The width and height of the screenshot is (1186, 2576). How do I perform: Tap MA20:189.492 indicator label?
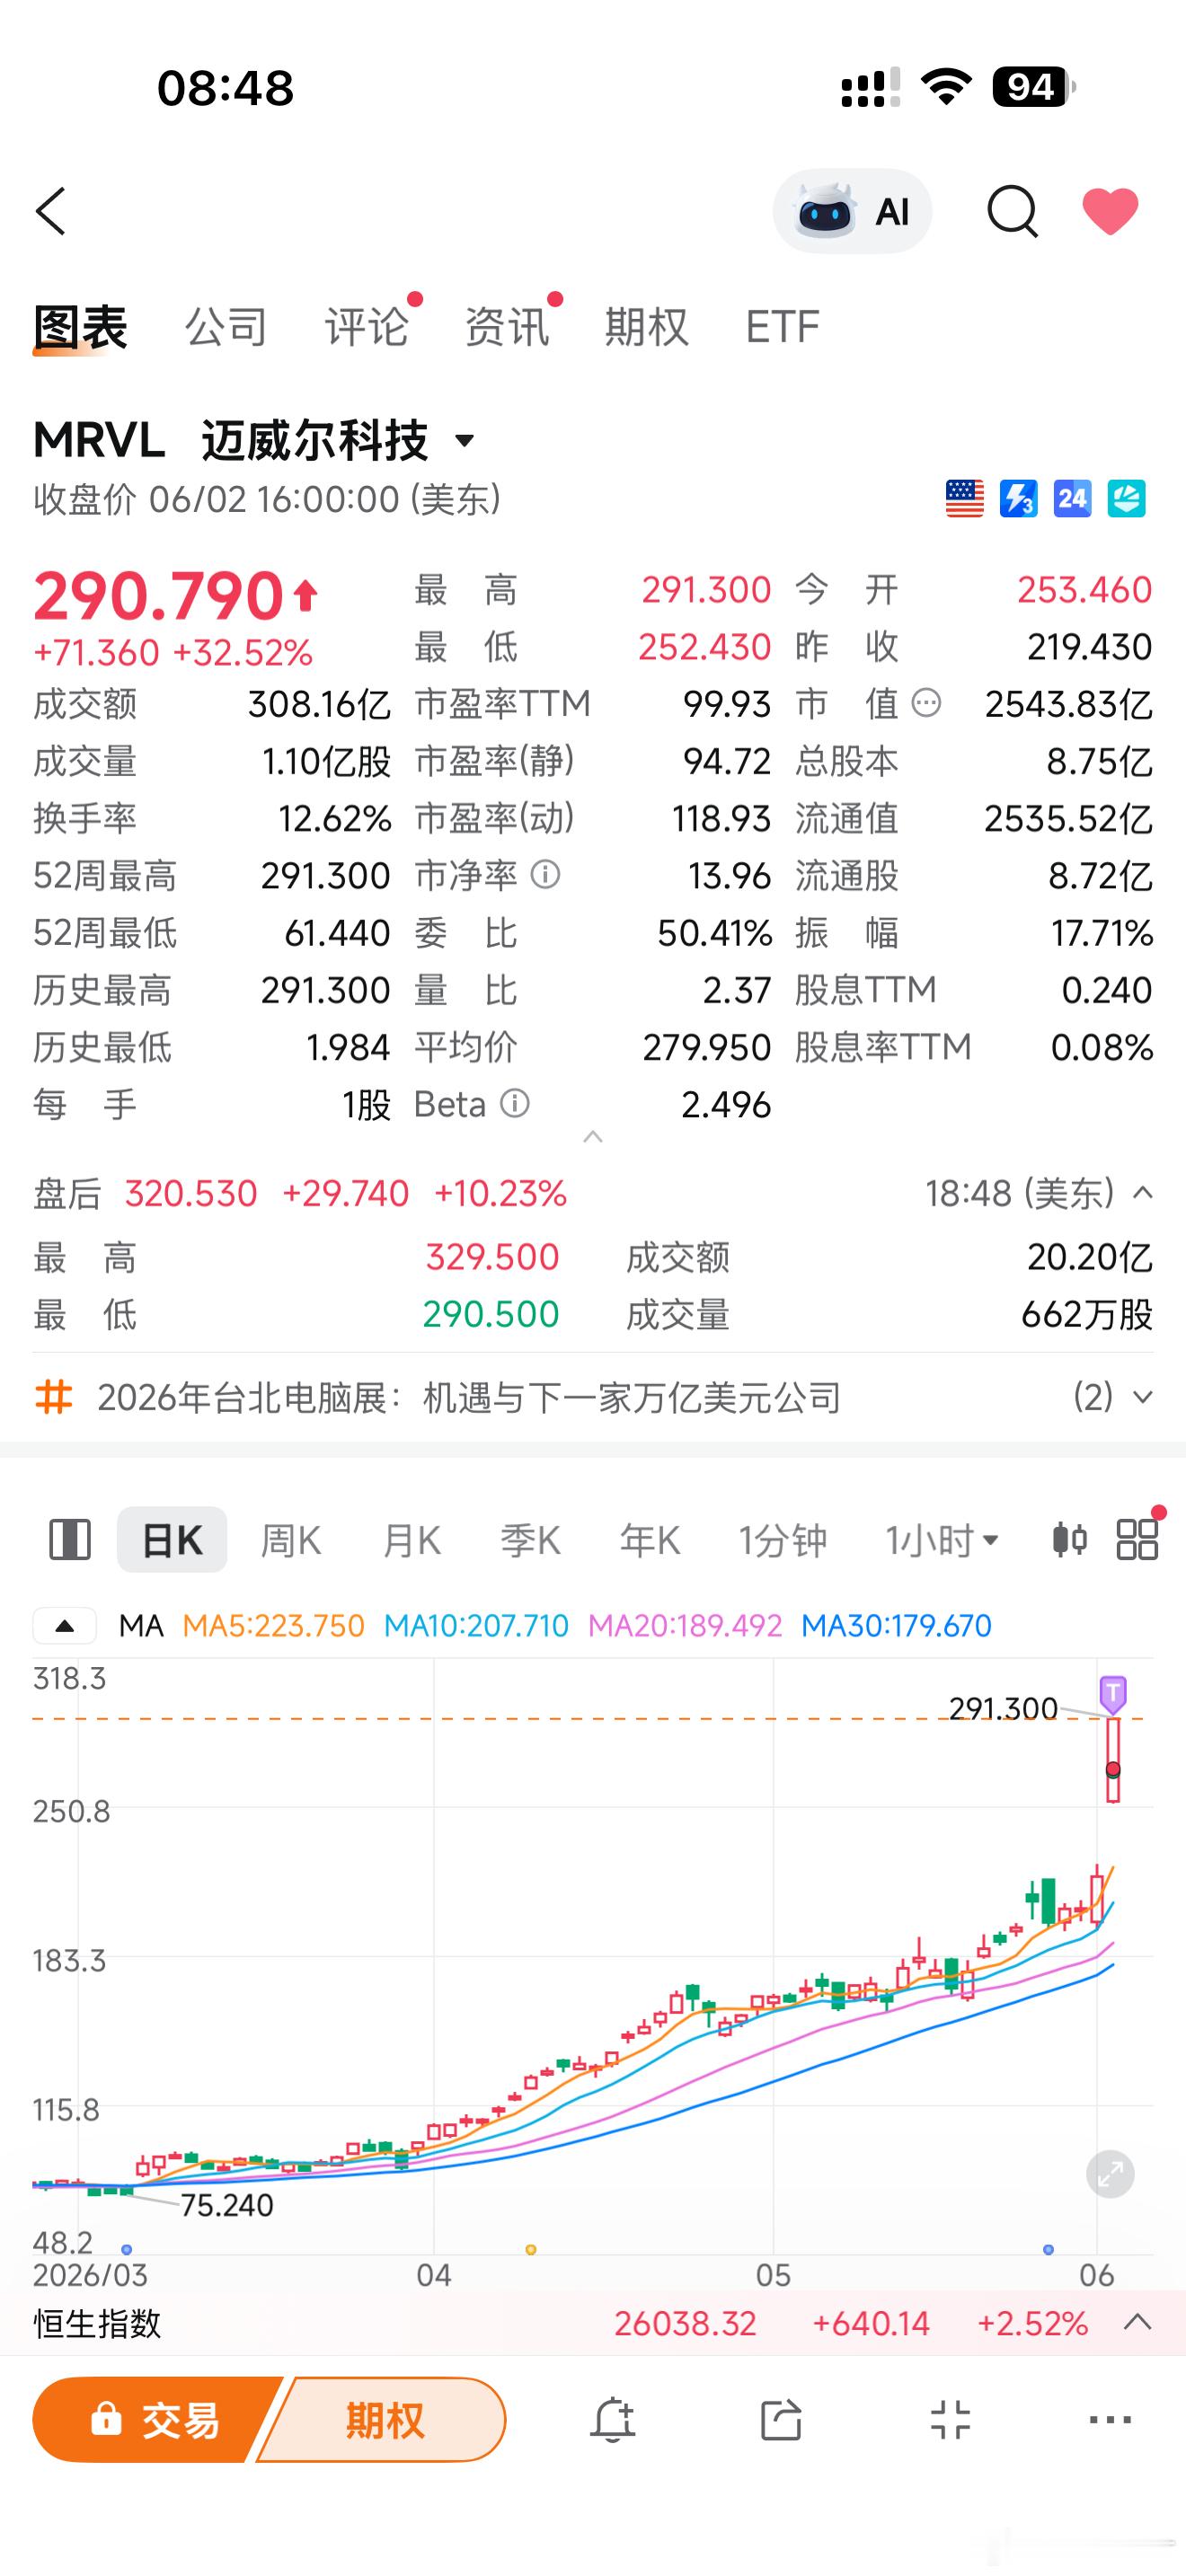tap(685, 1626)
